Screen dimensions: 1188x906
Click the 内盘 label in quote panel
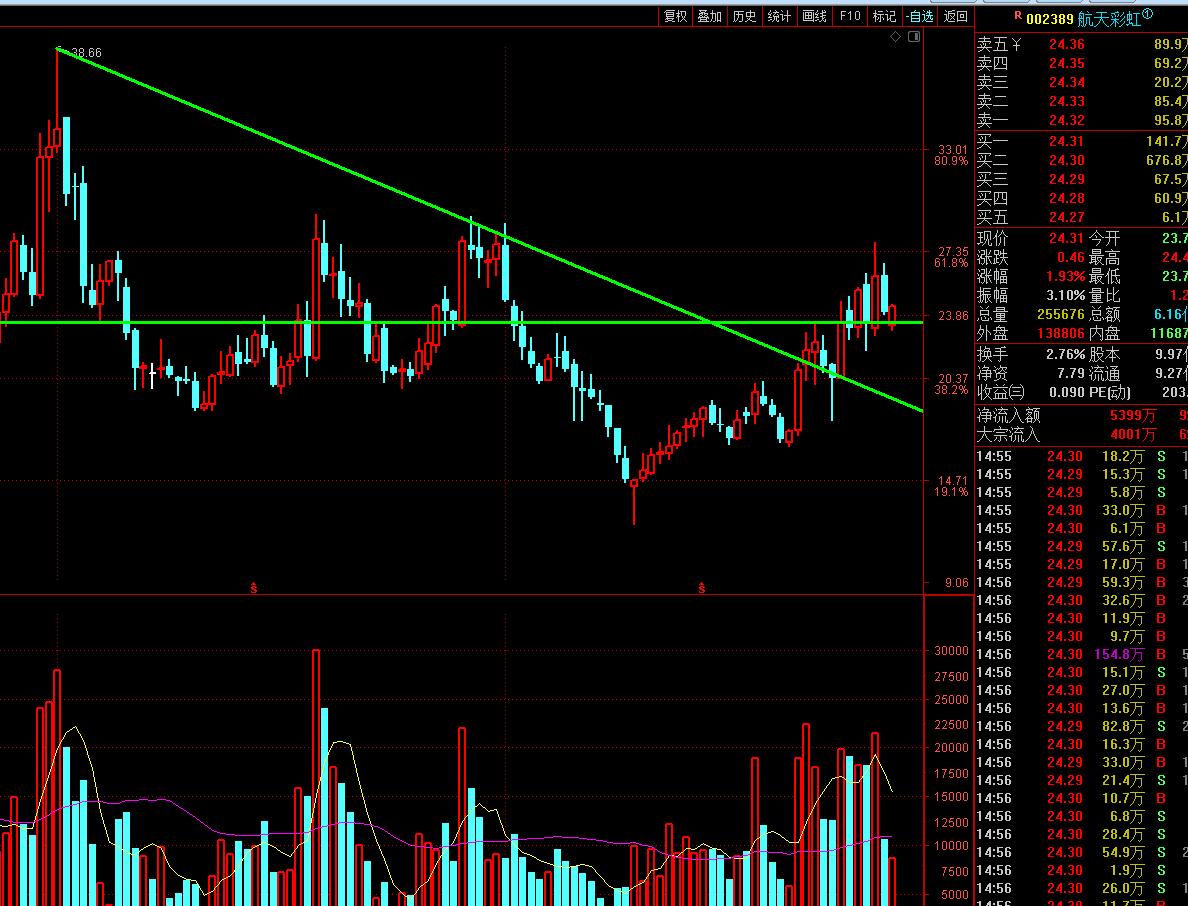[1104, 333]
